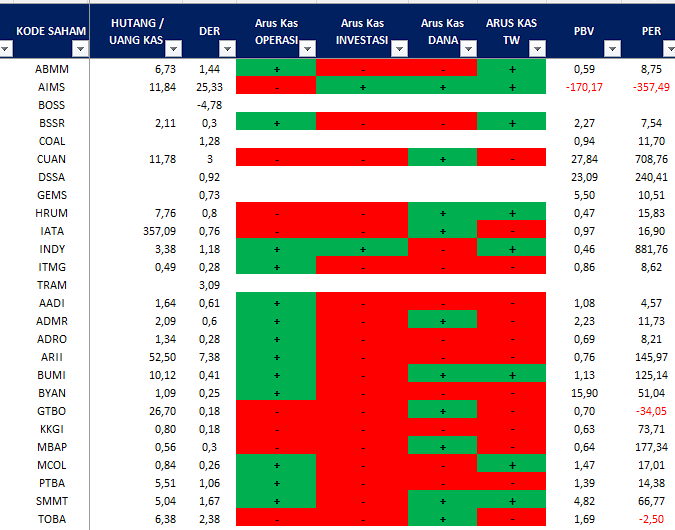Open the Arus Kas OPERASI filter dropdown
The image size is (675, 530).
coord(305,48)
